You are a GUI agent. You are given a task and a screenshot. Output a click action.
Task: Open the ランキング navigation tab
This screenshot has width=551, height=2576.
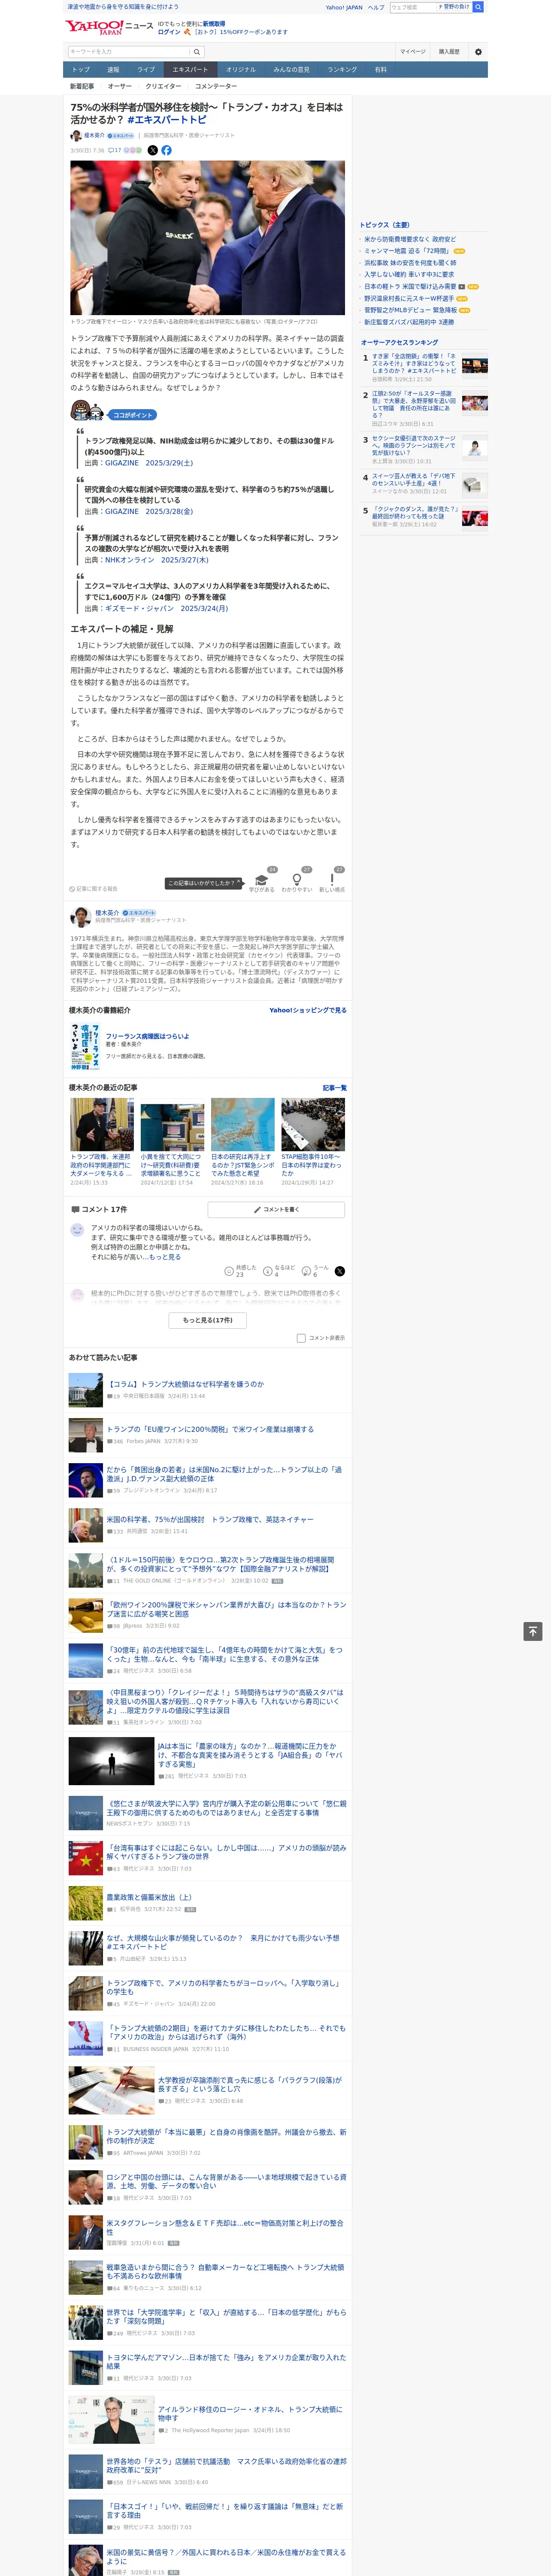point(342,70)
